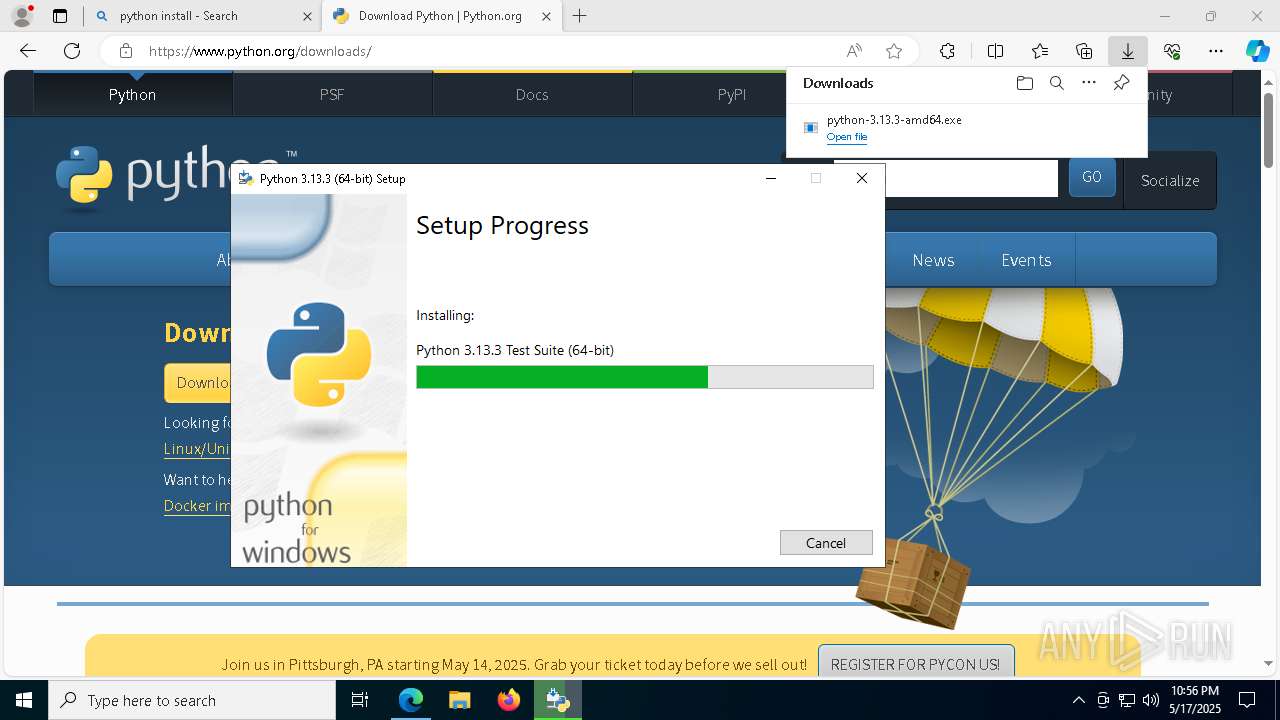Click REGISTER FOR PYCON US! button
The height and width of the screenshot is (720, 1280).
click(915, 664)
